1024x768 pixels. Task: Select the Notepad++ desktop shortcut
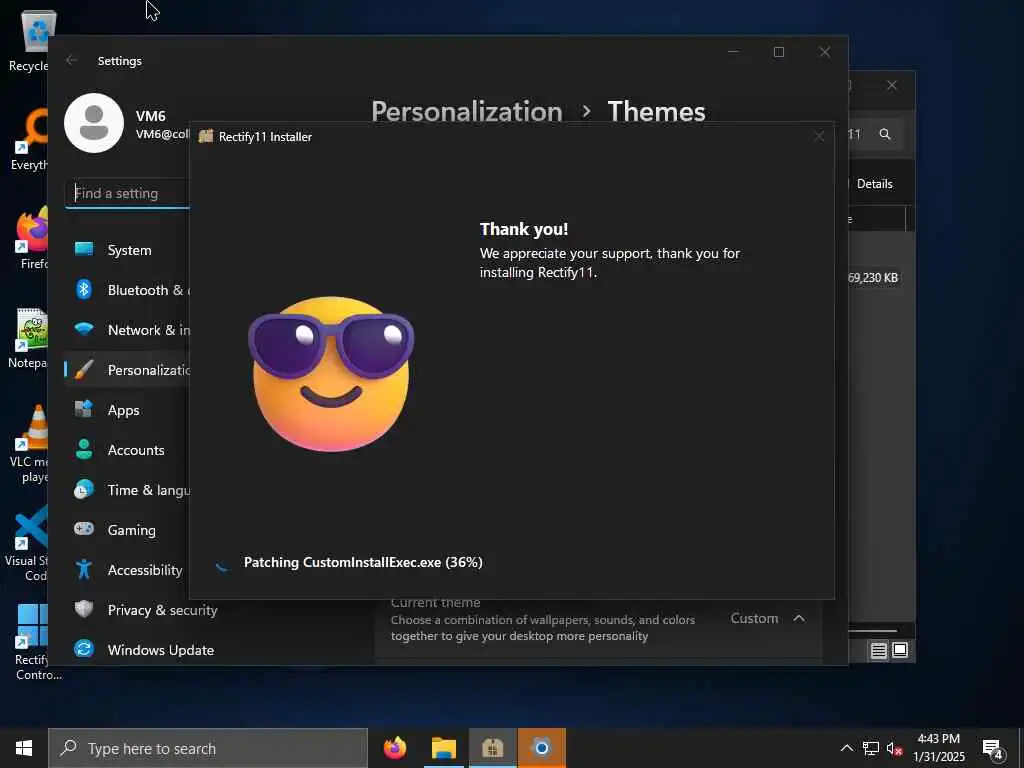(x=29, y=338)
